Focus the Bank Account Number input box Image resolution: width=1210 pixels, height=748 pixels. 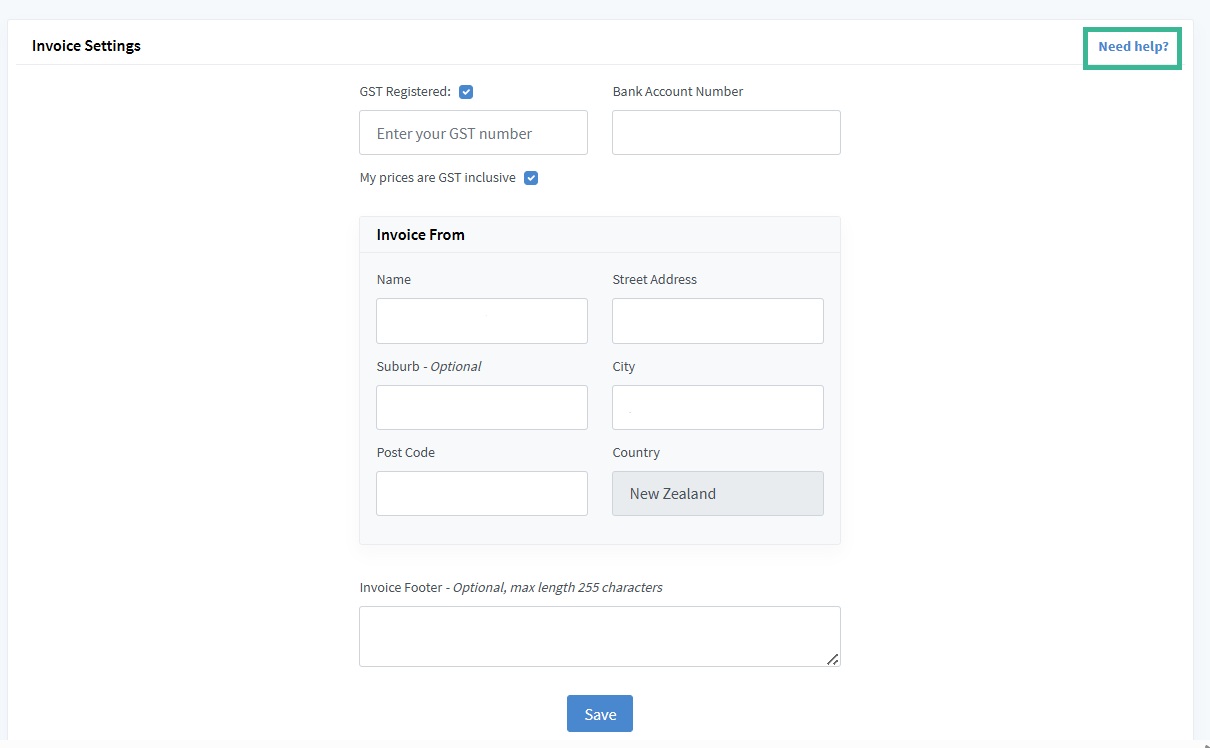click(x=726, y=133)
